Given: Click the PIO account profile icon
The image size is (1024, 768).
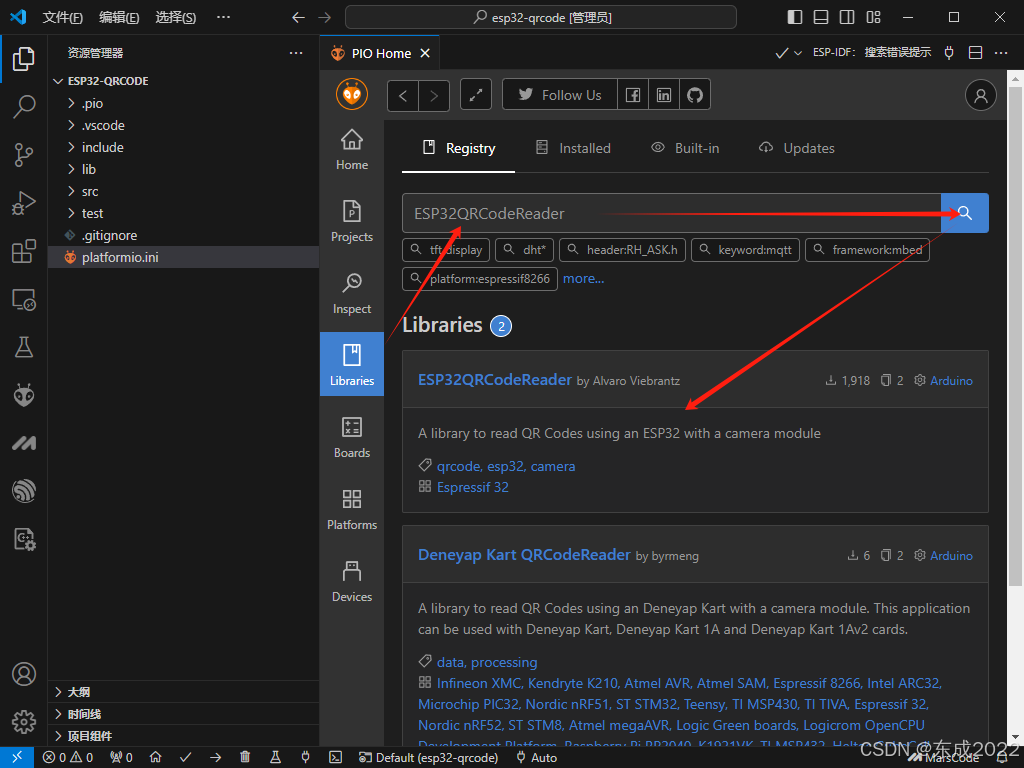Looking at the screenshot, I should click(980, 95).
